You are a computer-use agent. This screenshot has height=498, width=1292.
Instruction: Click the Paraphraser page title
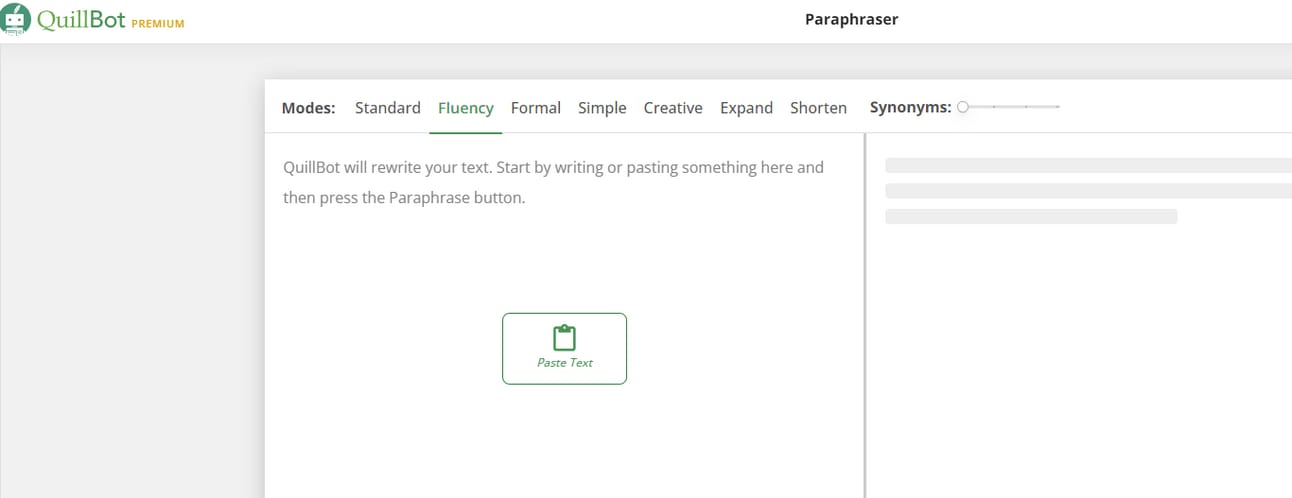[x=851, y=19]
